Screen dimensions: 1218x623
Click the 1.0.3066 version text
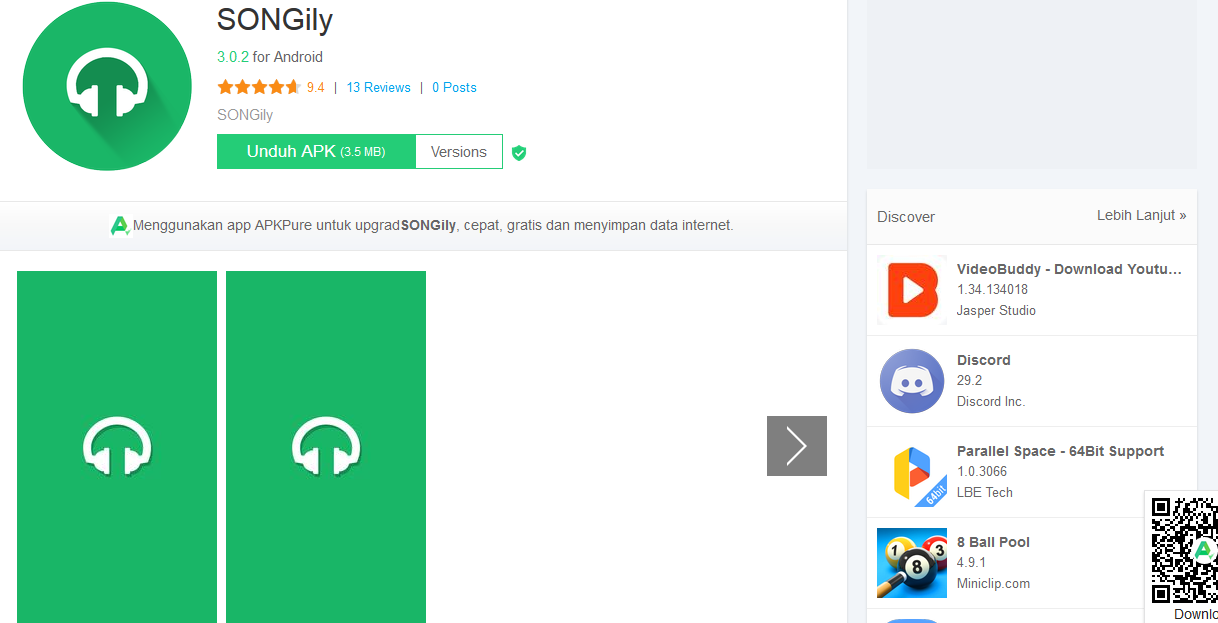(x=982, y=472)
